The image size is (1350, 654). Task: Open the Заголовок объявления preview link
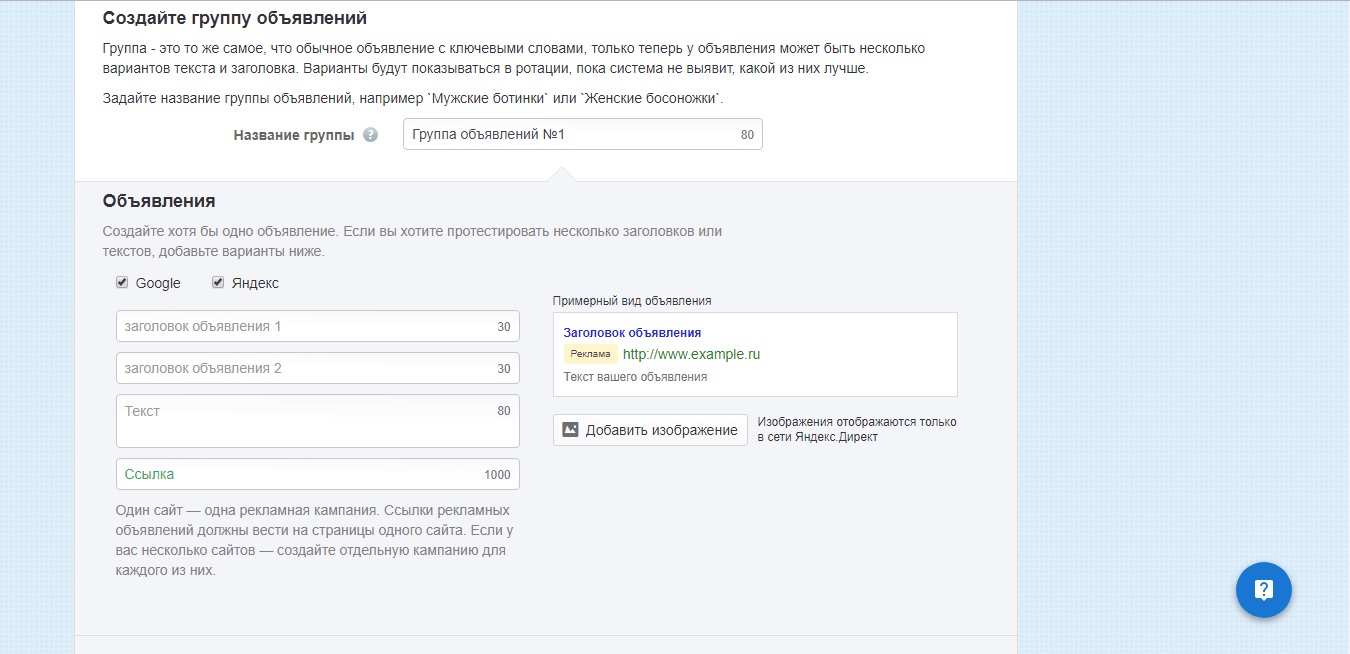[x=632, y=332]
